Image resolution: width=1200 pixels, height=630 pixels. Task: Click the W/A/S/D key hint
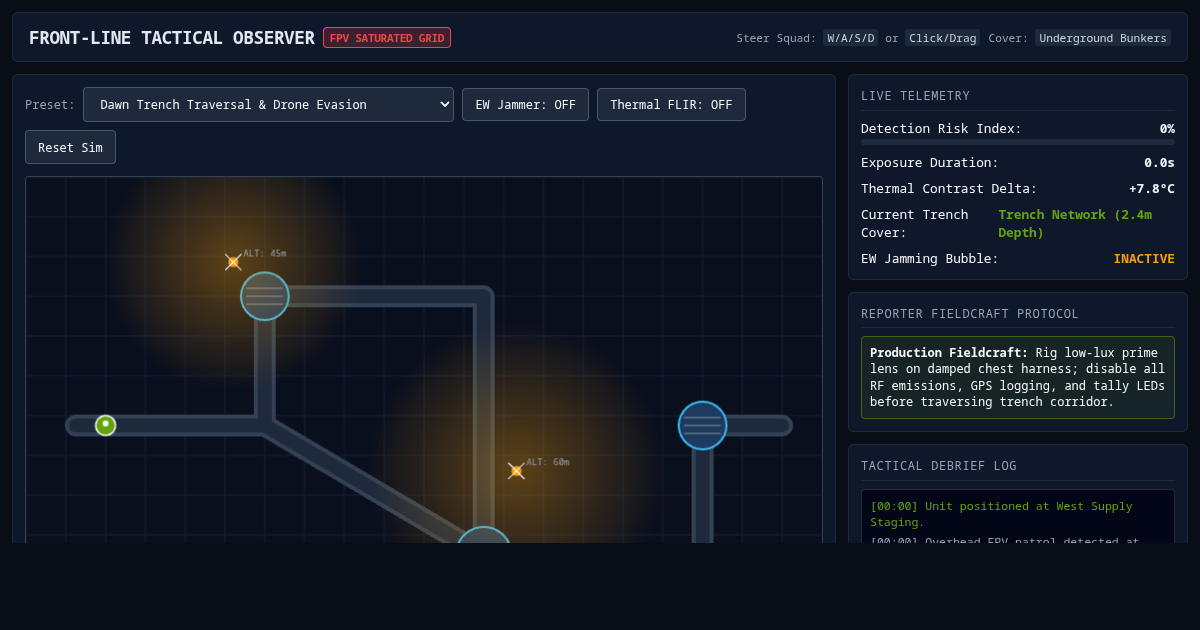point(850,38)
